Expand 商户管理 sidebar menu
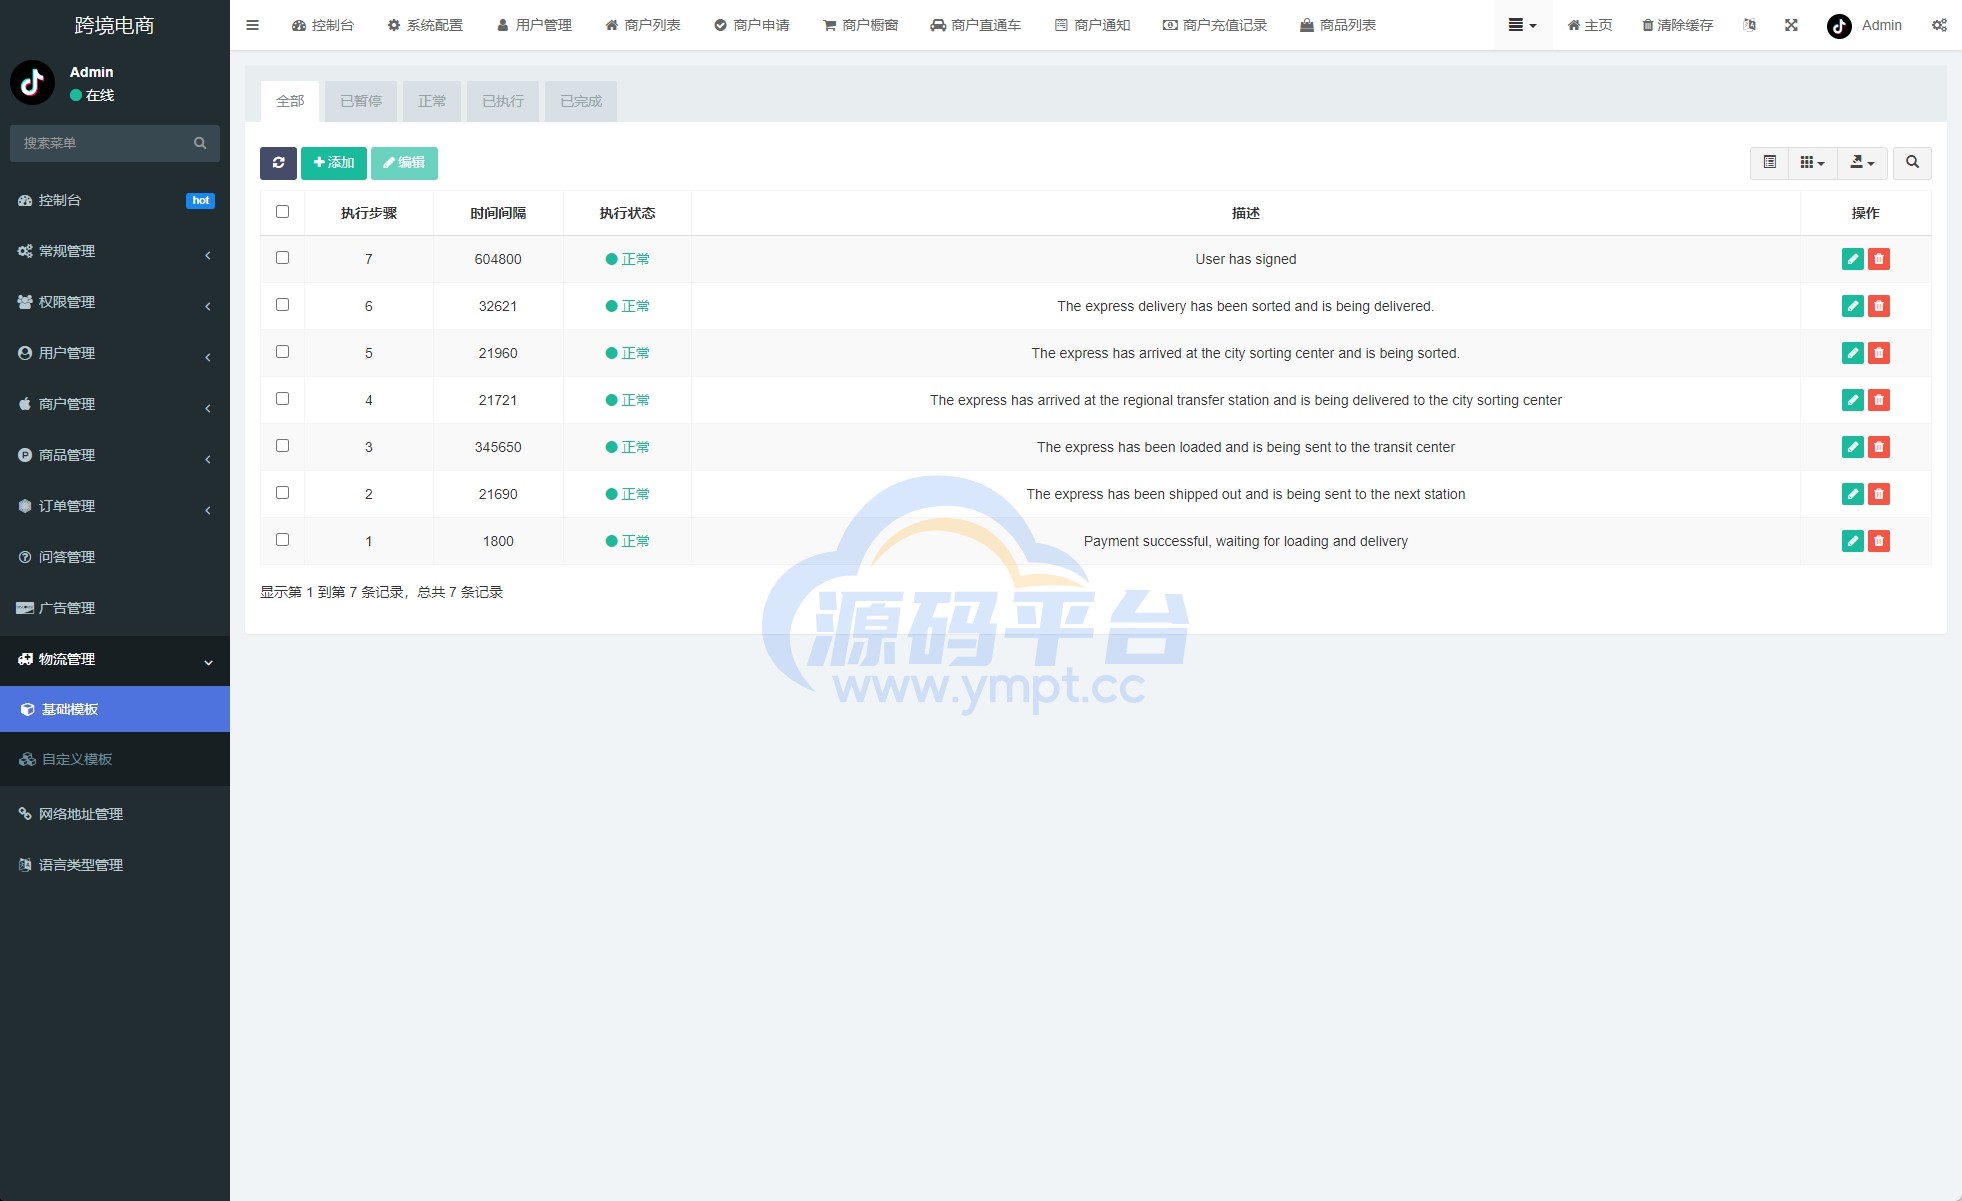1962x1201 pixels. (x=115, y=405)
